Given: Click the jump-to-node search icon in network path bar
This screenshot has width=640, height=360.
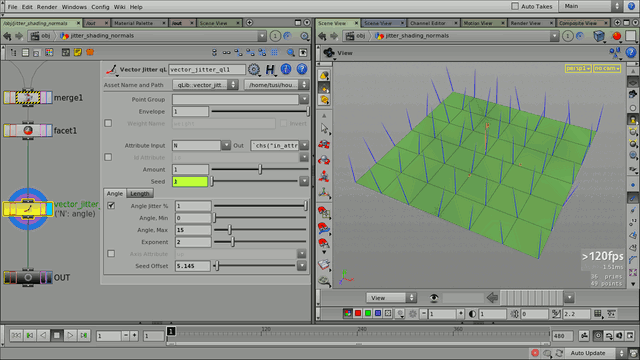Looking at the screenshot, I should pos(304,36).
